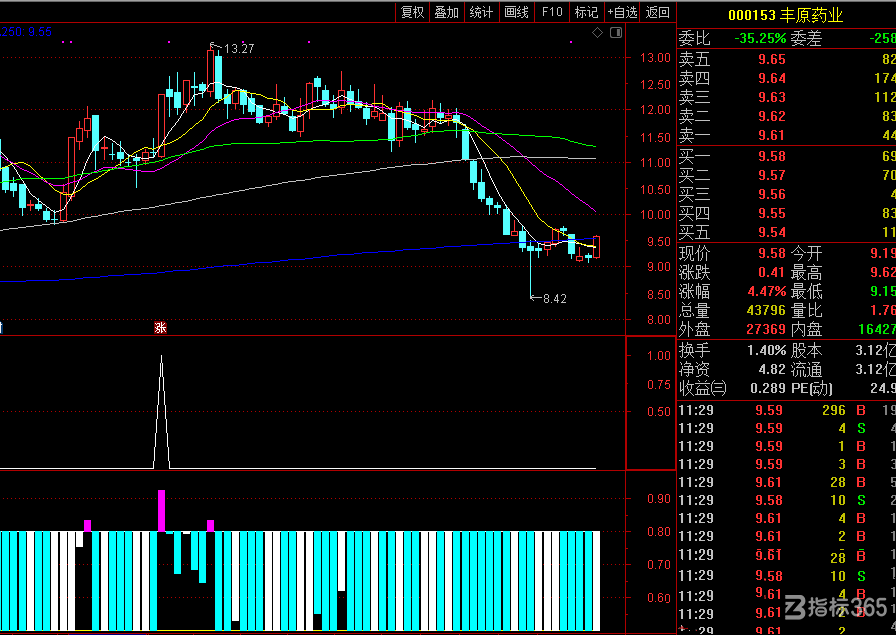
Task: Select the 卖五 ask price 9.65
Action: point(772,59)
